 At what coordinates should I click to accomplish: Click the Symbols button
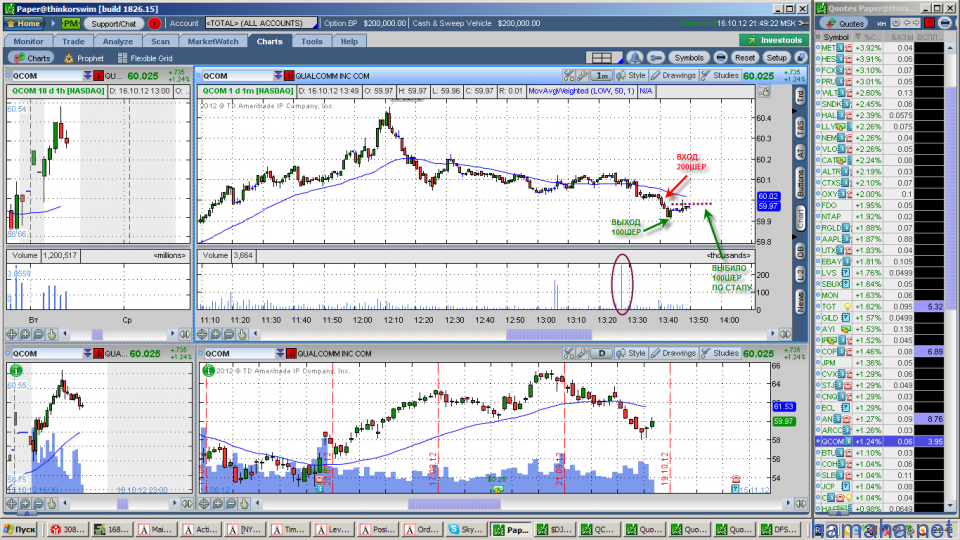(x=689, y=58)
